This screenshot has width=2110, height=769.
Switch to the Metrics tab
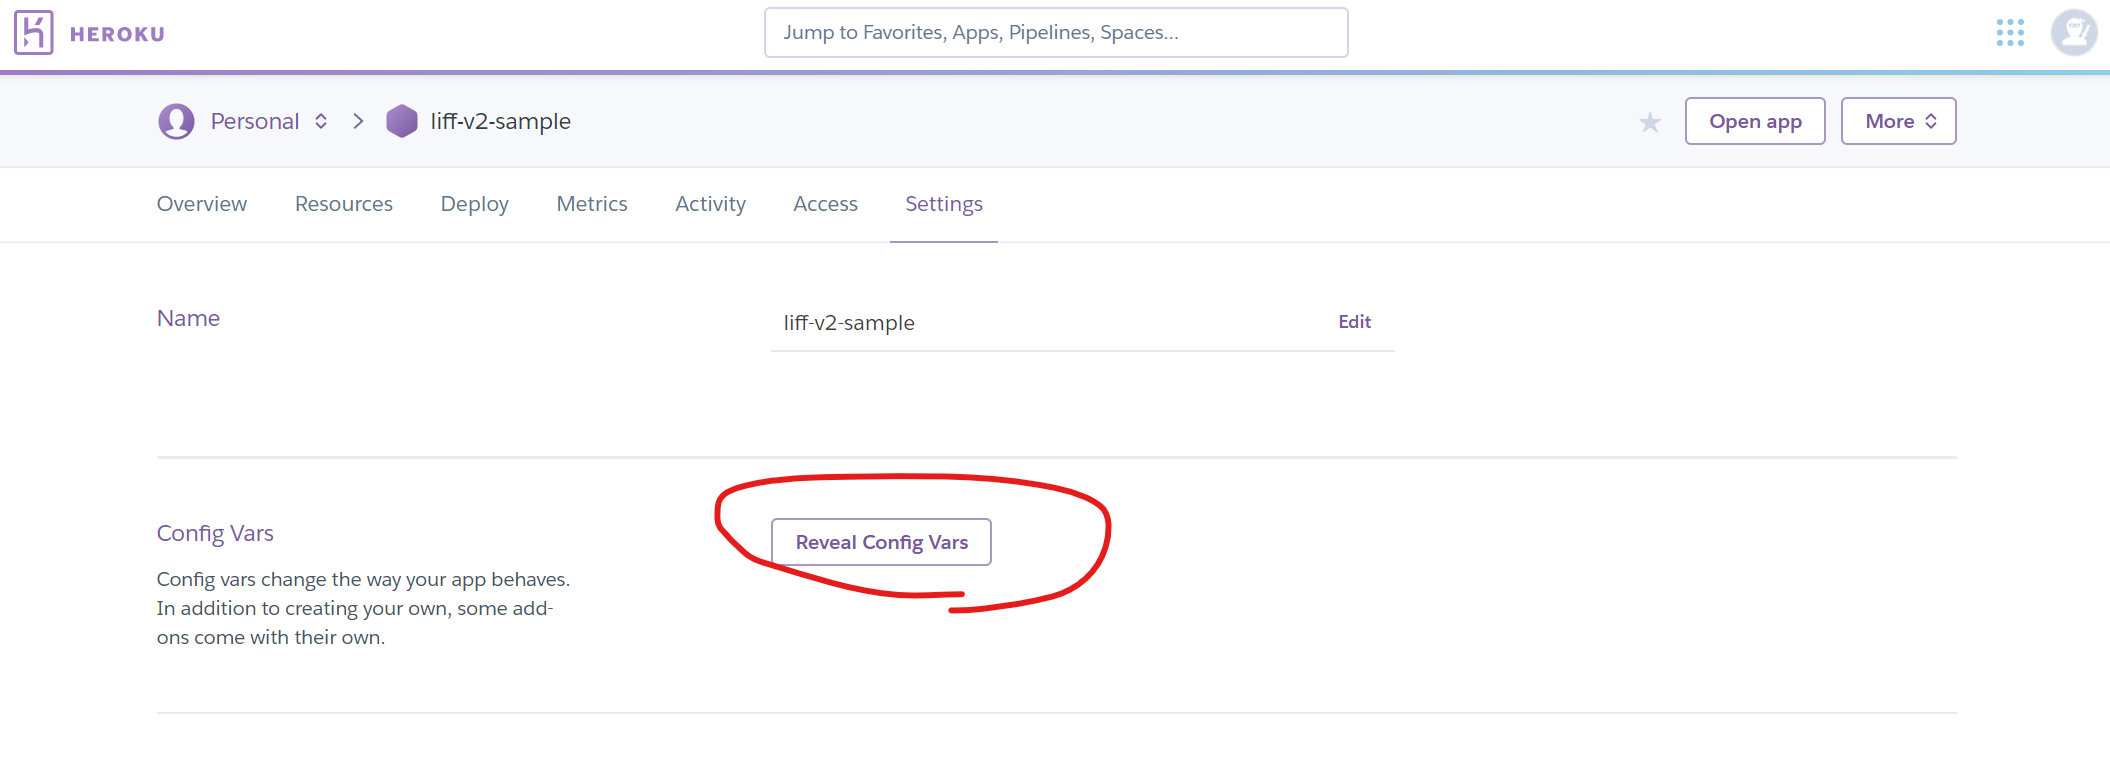point(592,204)
